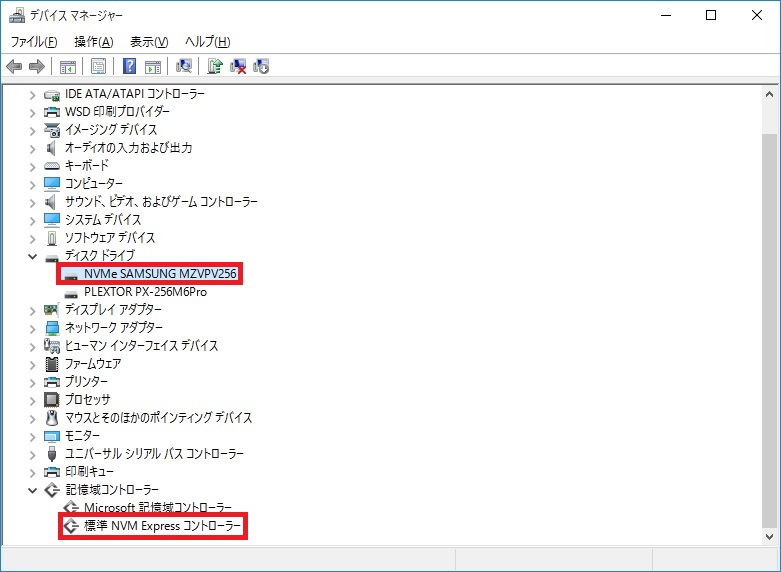The width and height of the screenshot is (781, 572).
Task: Click the キーボード keyboard icon
Action: [52, 166]
